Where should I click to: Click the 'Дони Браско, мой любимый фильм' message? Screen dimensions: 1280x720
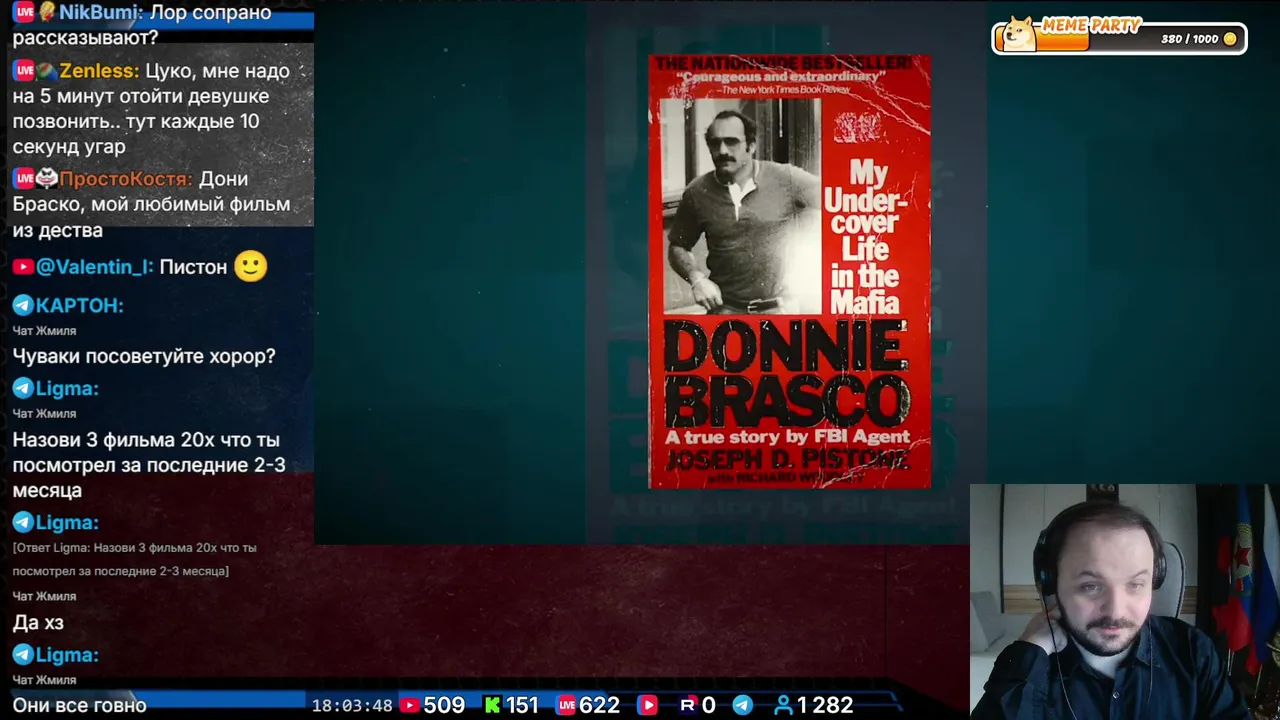pyautogui.click(x=151, y=204)
